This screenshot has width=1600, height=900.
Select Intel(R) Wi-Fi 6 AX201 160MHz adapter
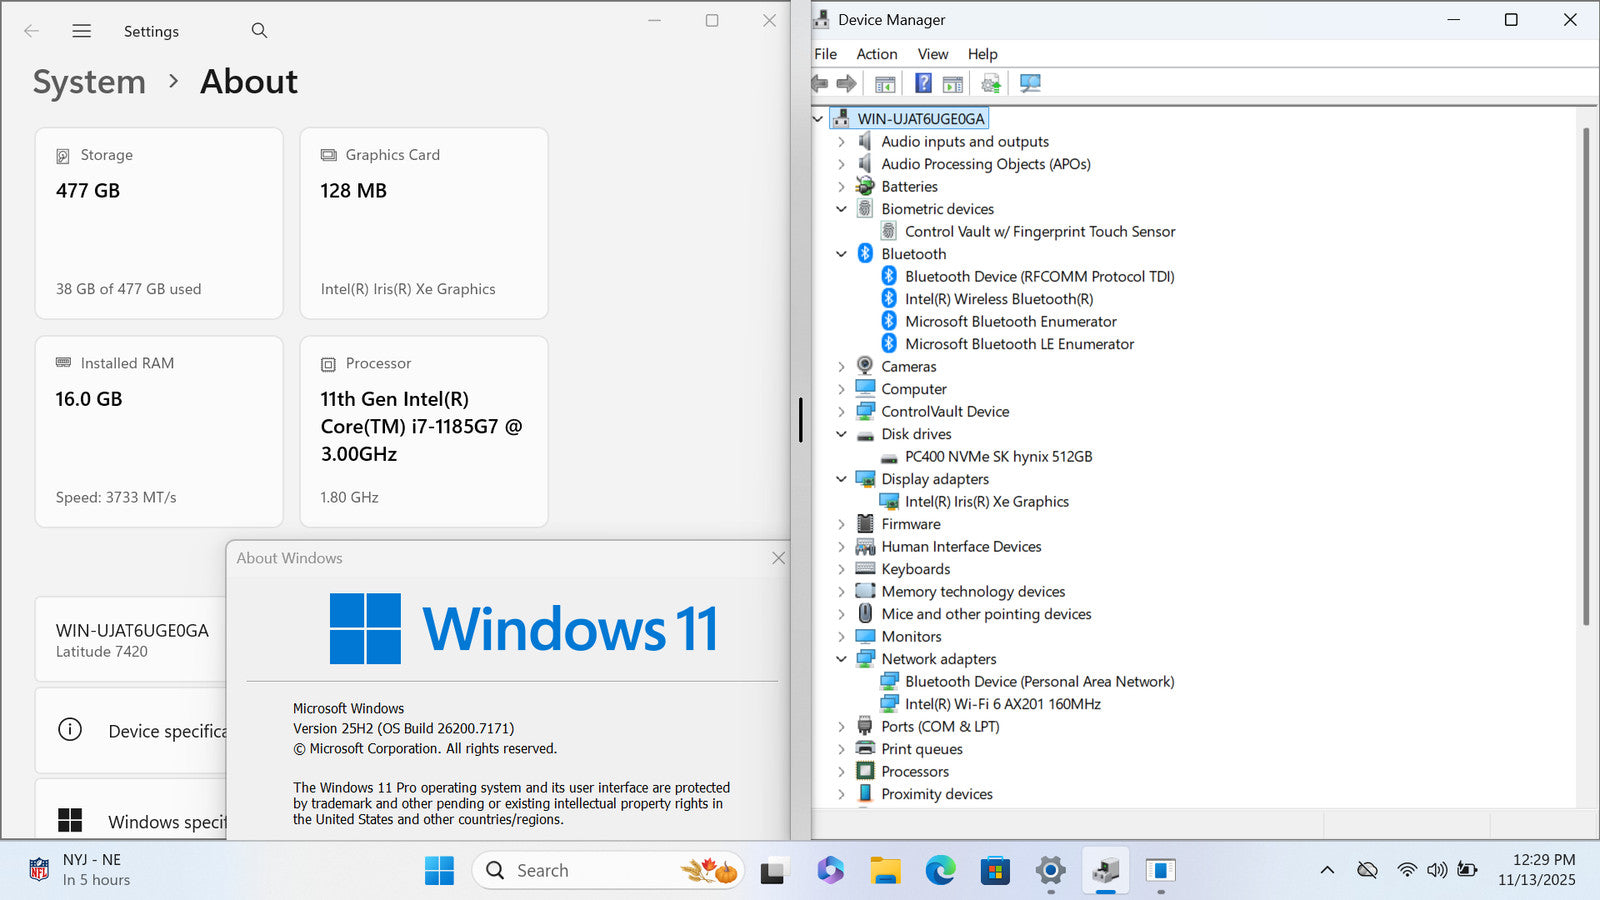click(x=1002, y=704)
